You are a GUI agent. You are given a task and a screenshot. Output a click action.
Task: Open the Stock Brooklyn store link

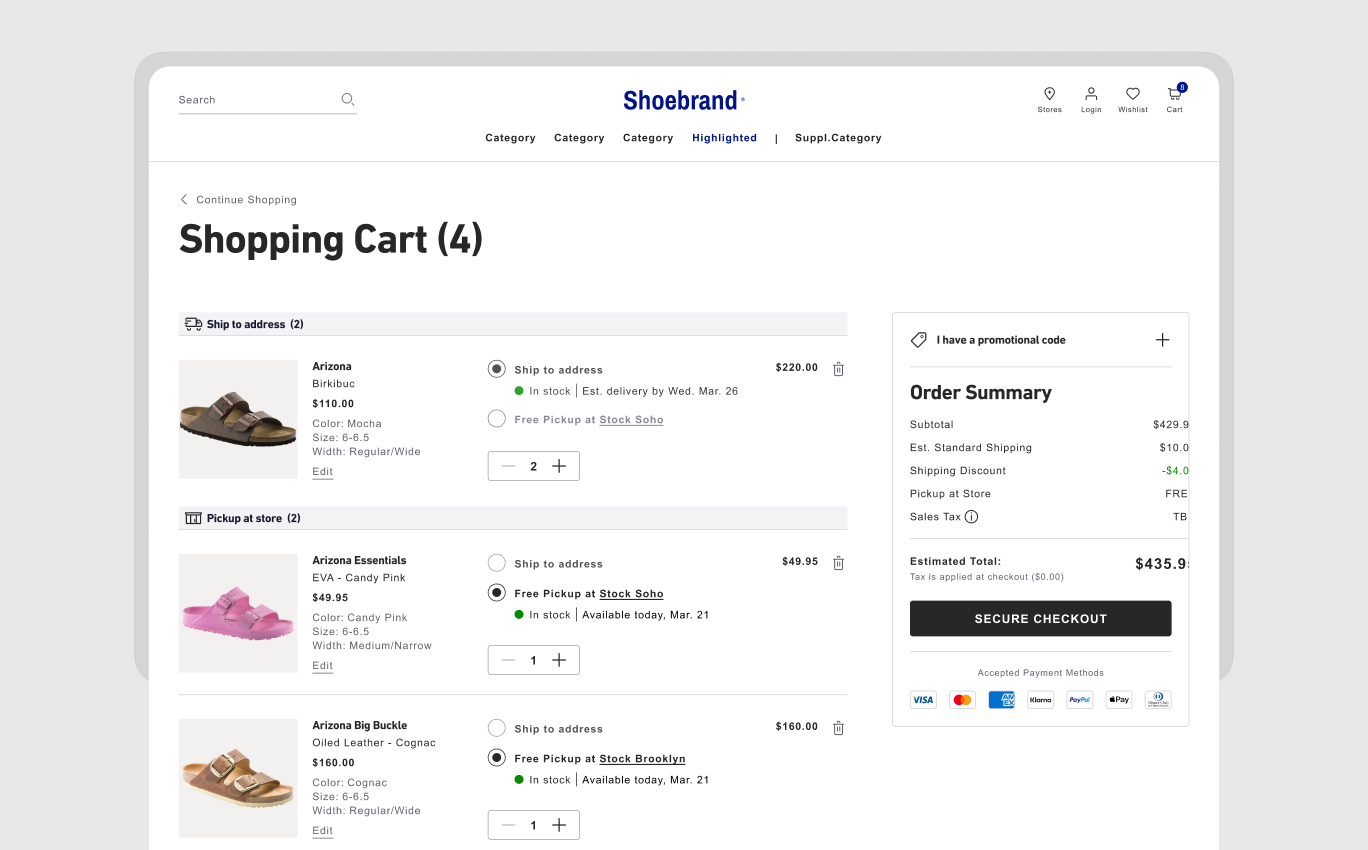(x=643, y=759)
